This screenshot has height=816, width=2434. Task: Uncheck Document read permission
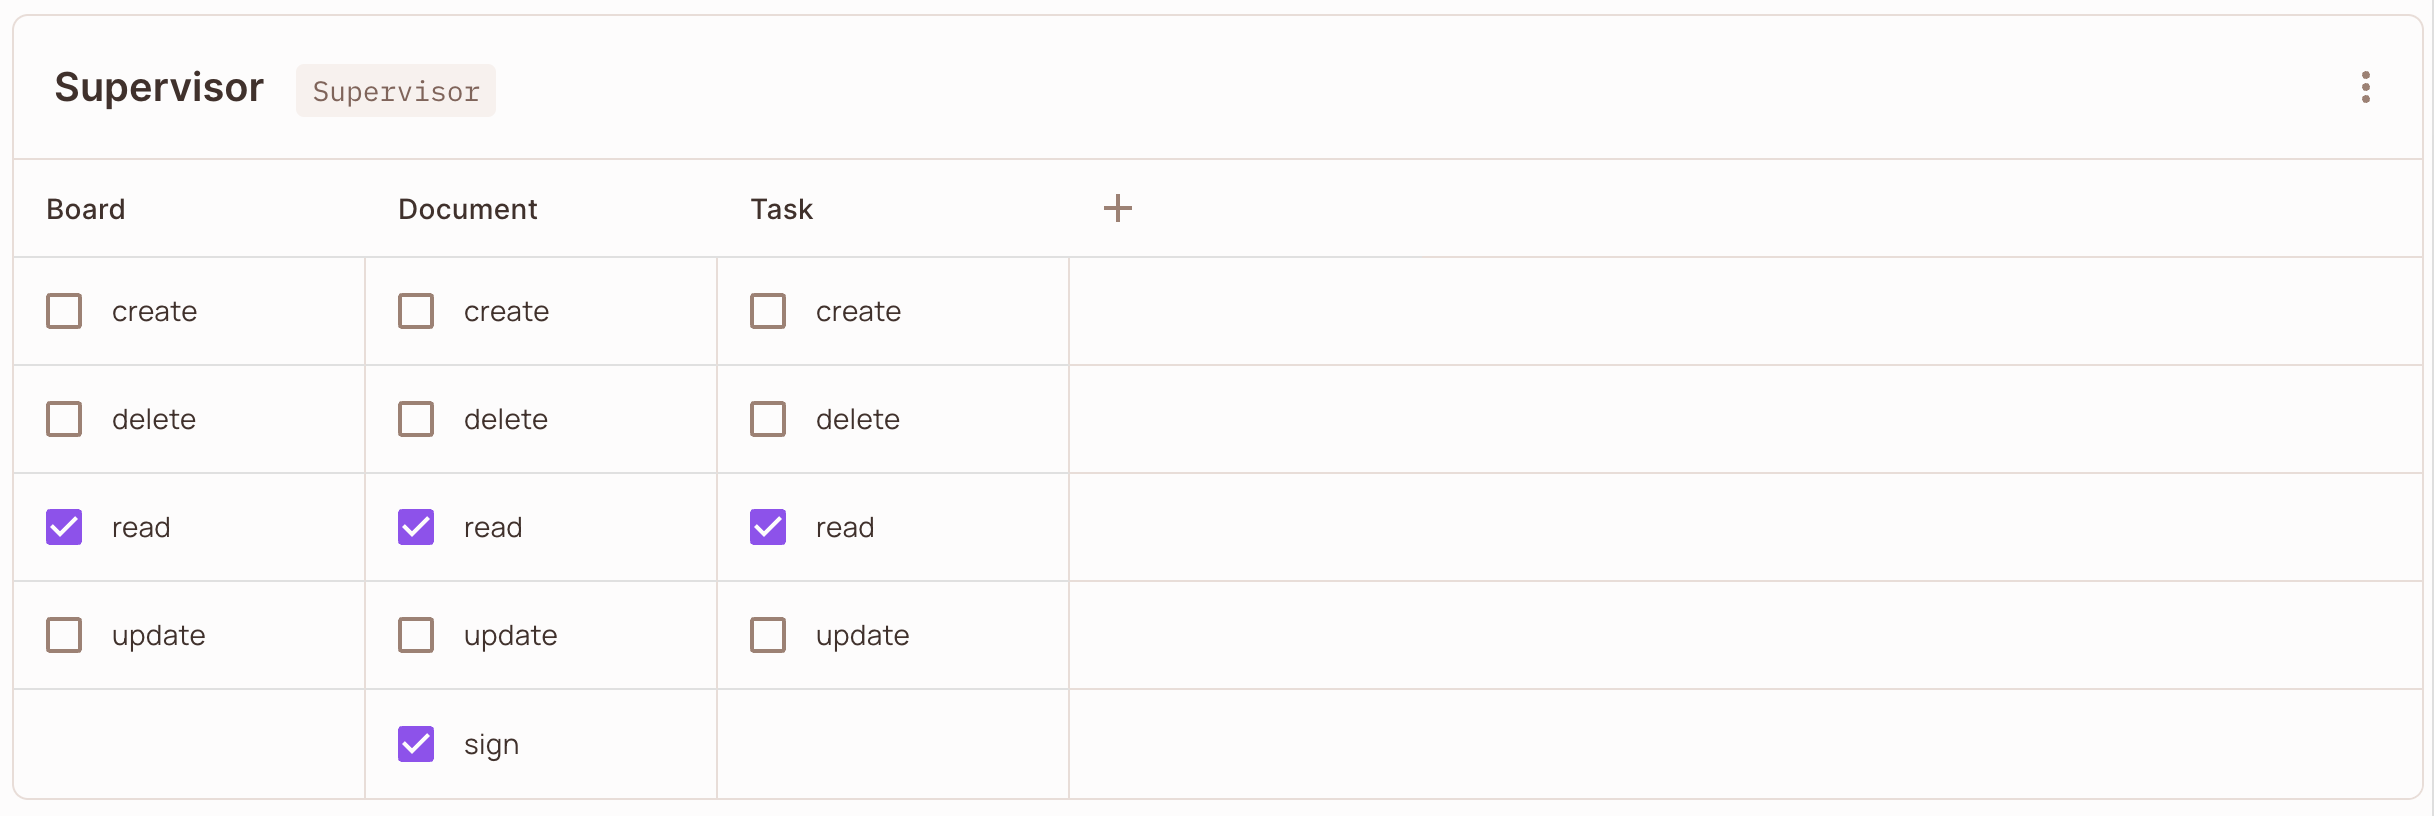coord(416,527)
